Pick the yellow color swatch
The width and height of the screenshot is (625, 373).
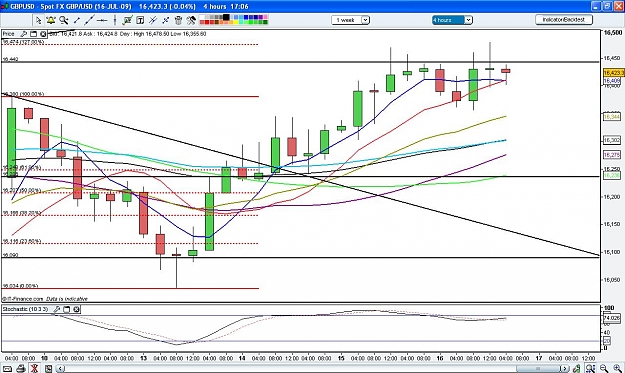236,22
